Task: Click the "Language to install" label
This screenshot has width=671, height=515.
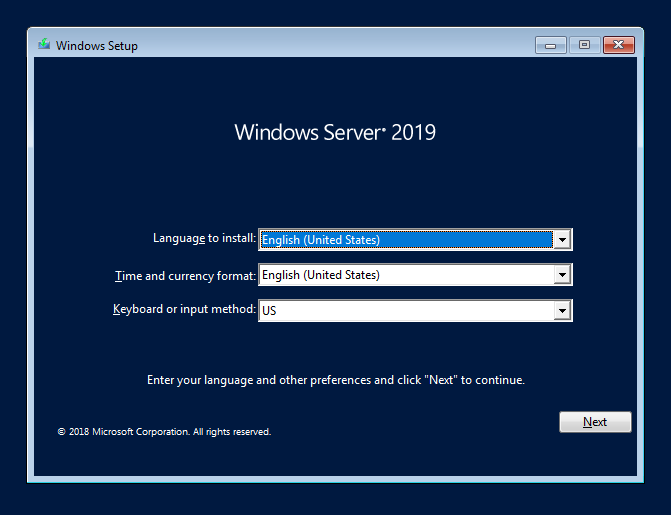Action: (204, 238)
